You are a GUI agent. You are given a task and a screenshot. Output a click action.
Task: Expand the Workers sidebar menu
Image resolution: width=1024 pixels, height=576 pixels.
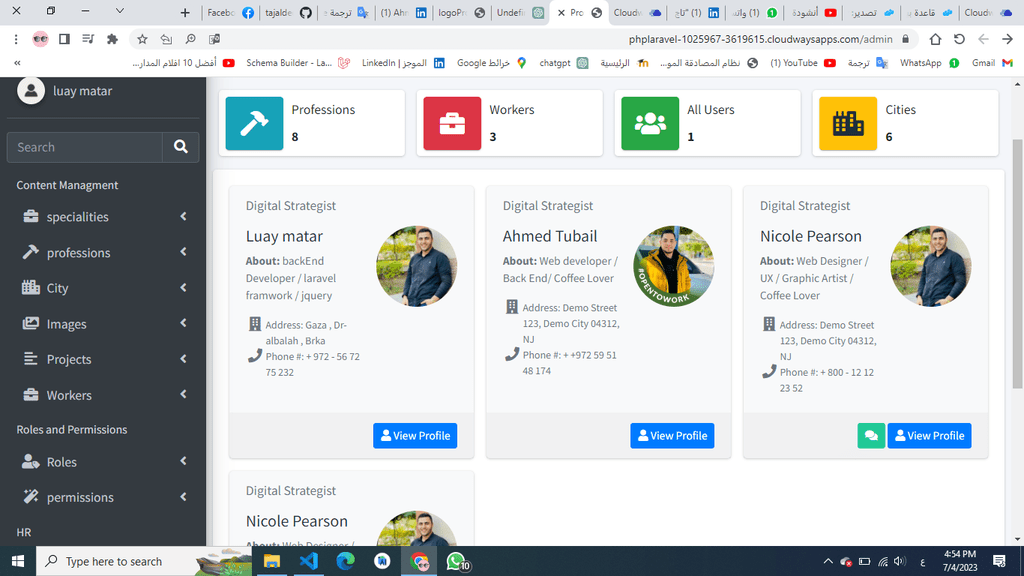point(103,395)
